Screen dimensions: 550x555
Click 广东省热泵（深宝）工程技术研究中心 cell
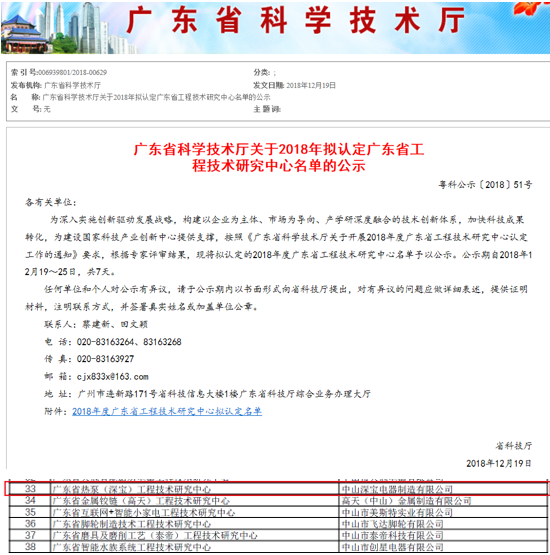pyautogui.click(x=195, y=489)
